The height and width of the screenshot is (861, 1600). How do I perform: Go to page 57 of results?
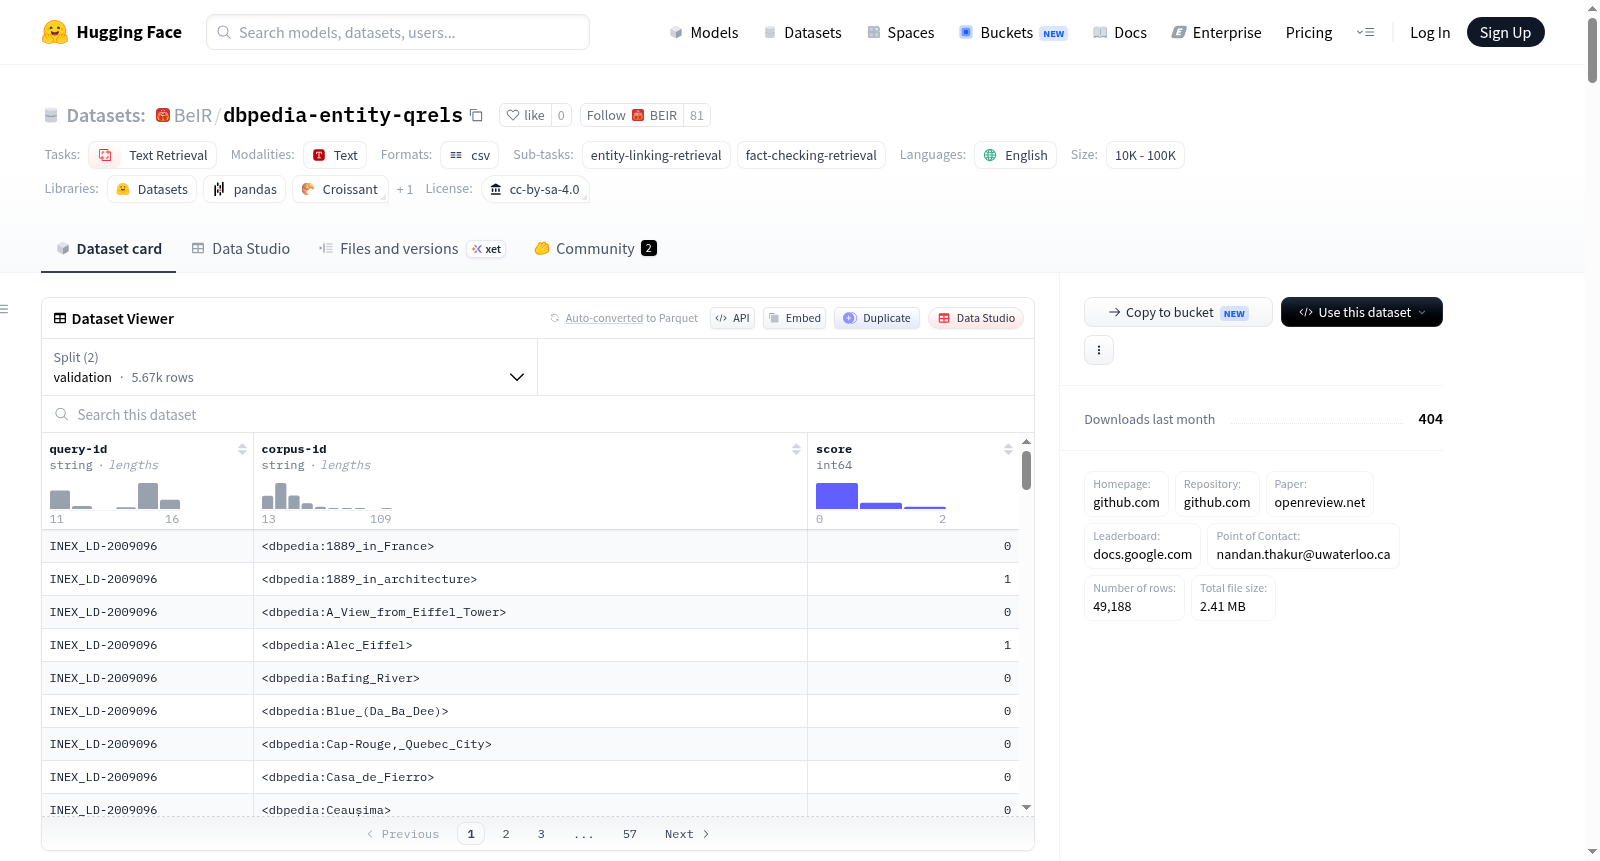coord(630,834)
